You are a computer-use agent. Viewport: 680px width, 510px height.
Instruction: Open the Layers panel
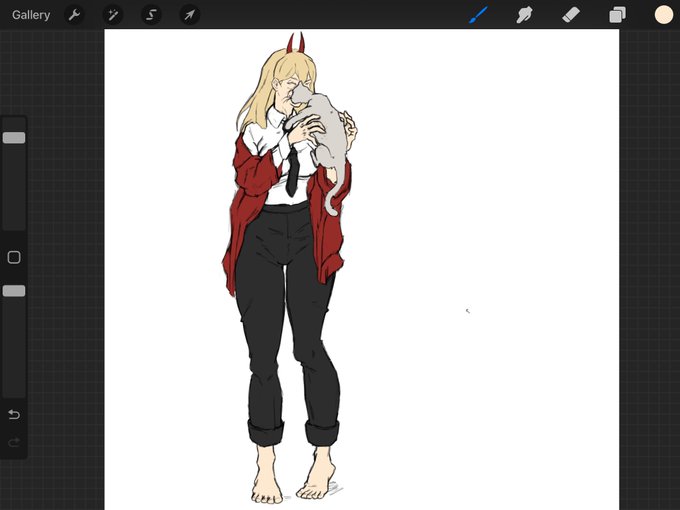click(x=618, y=15)
